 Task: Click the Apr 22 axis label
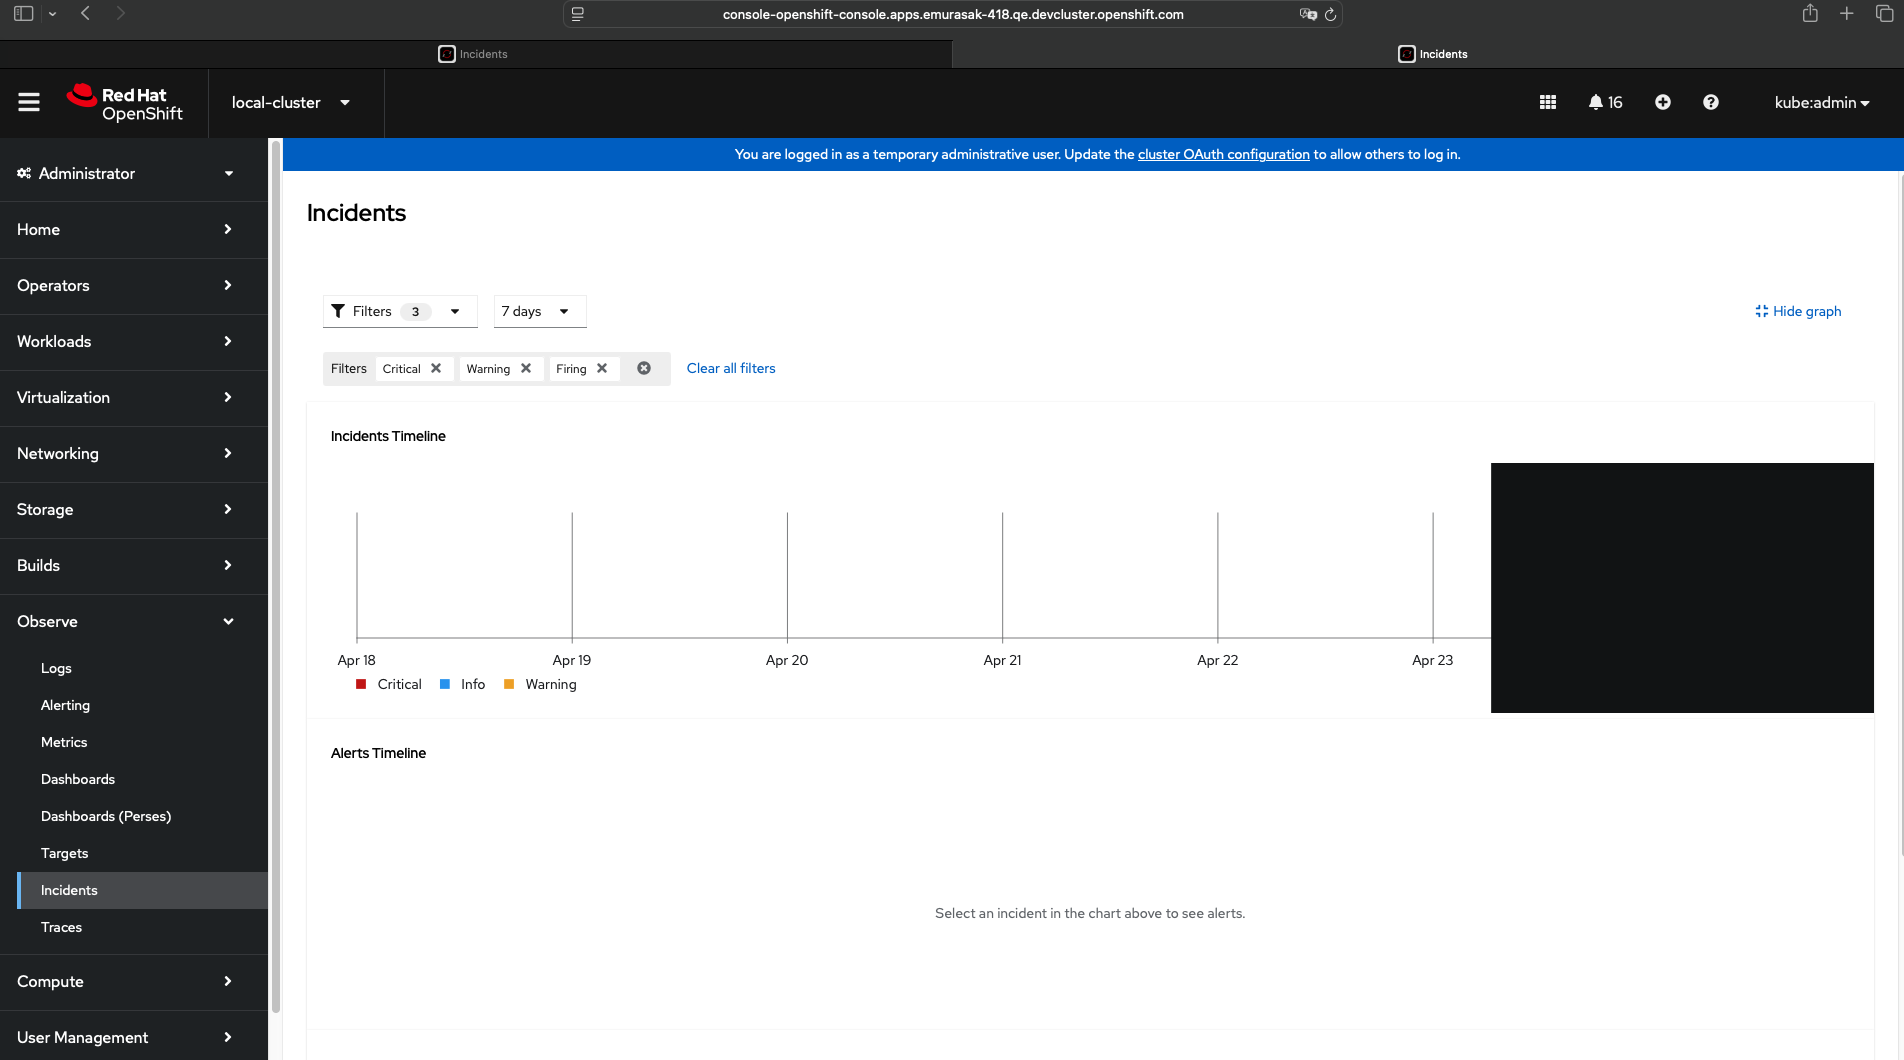(1217, 660)
